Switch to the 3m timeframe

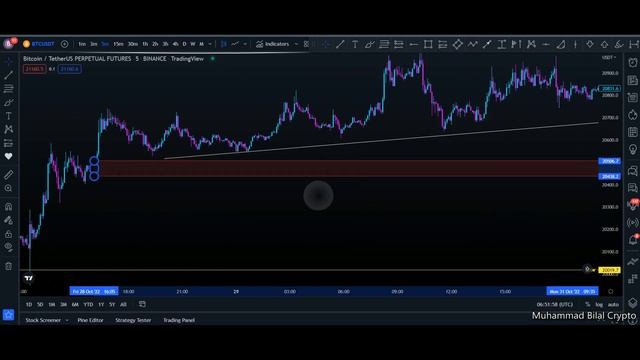click(x=93, y=44)
